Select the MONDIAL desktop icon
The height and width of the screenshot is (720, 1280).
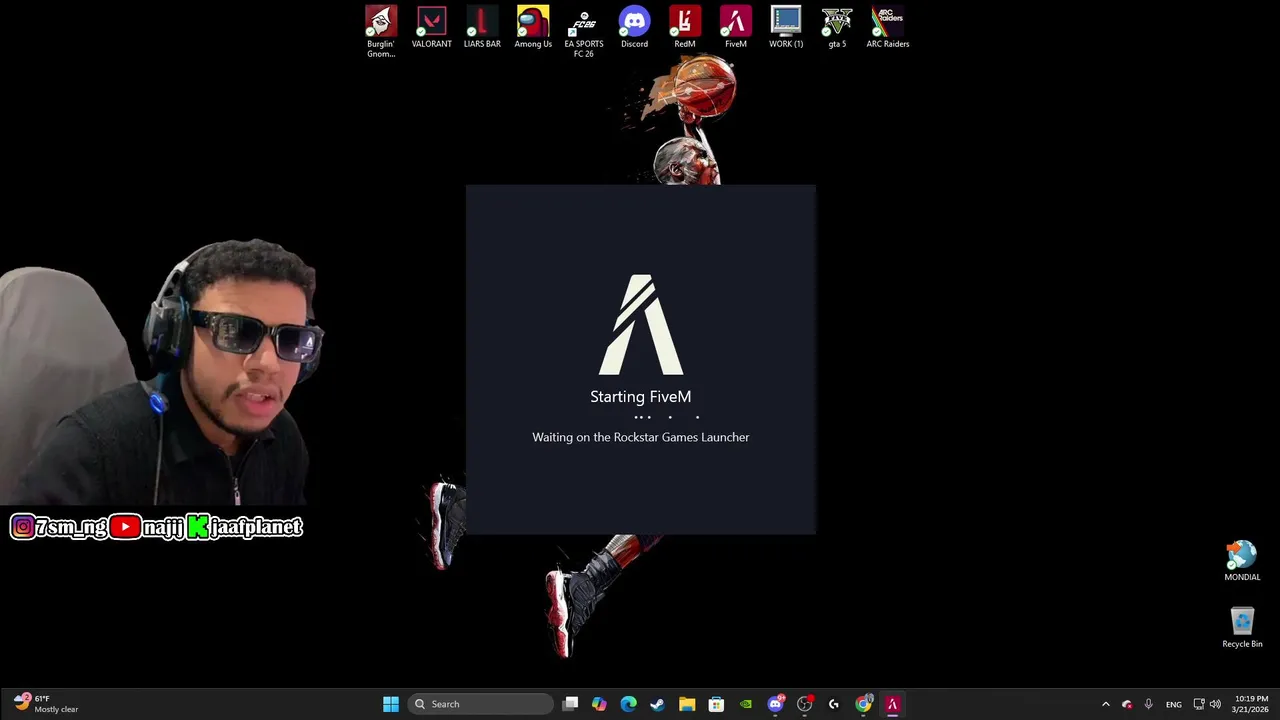(x=1242, y=561)
